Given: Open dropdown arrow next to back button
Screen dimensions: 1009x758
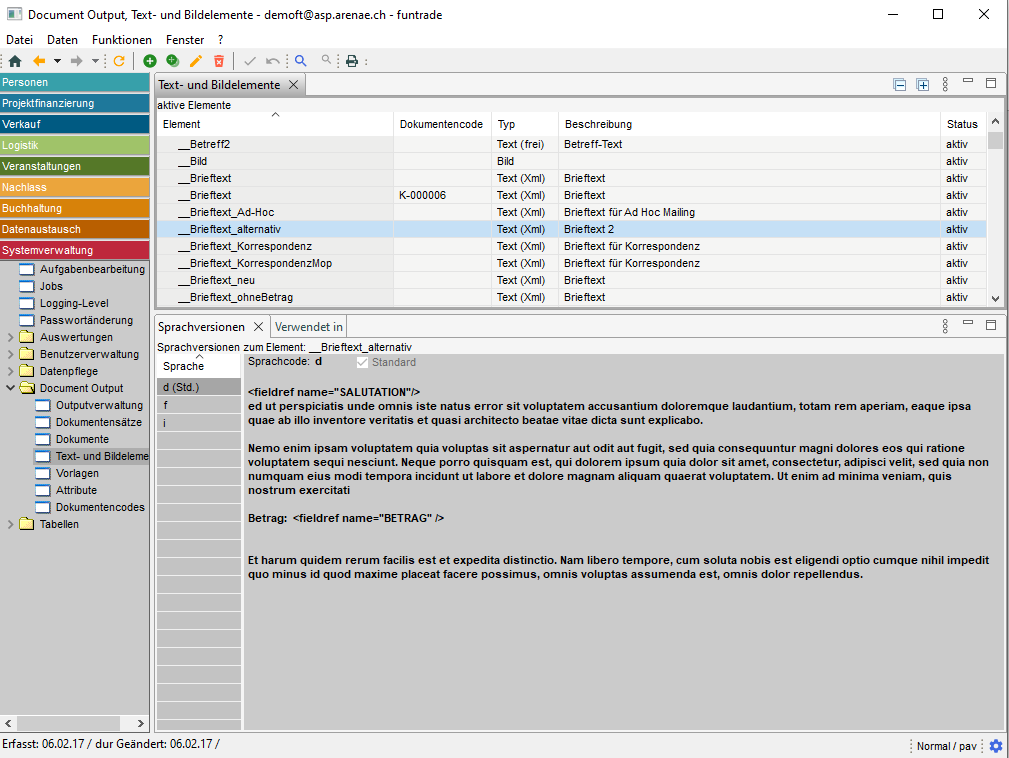Looking at the screenshot, I should (x=57, y=61).
